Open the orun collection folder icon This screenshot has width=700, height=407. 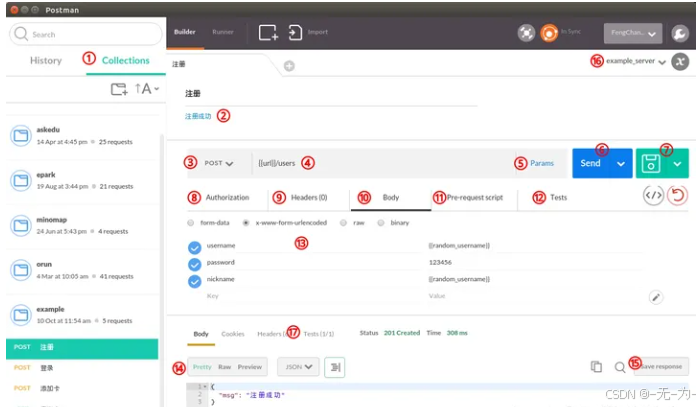click(21, 270)
